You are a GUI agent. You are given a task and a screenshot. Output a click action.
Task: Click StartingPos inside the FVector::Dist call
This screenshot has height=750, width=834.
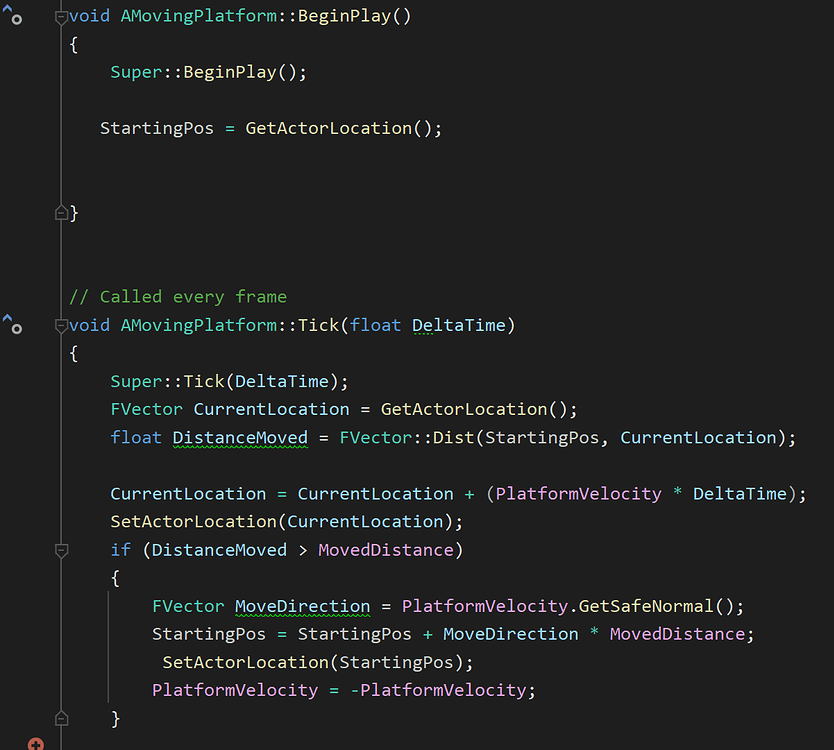542,438
